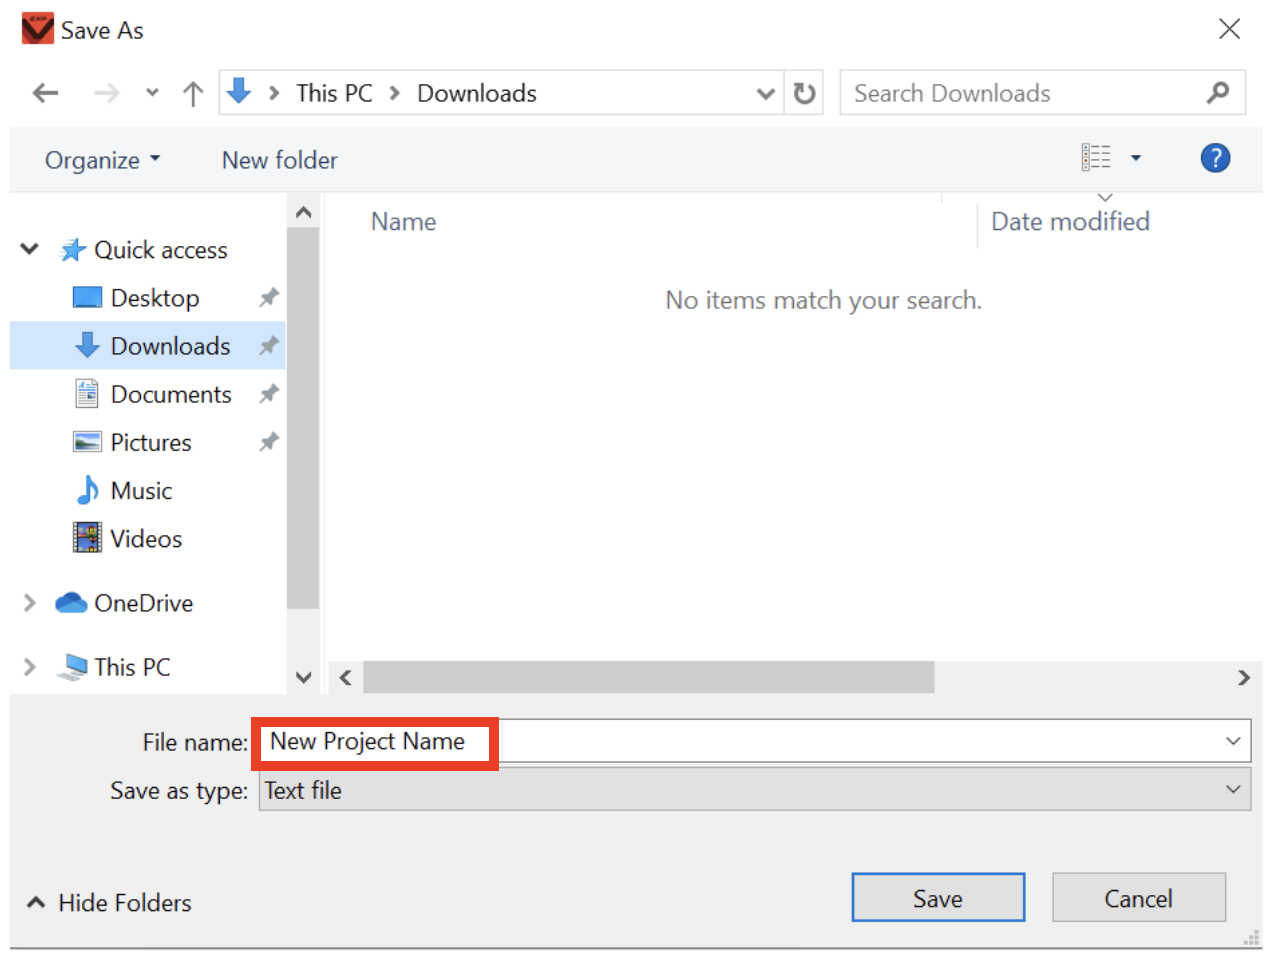Open the Organize menu
The height and width of the screenshot is (958, 1272).
coord(101,159)
